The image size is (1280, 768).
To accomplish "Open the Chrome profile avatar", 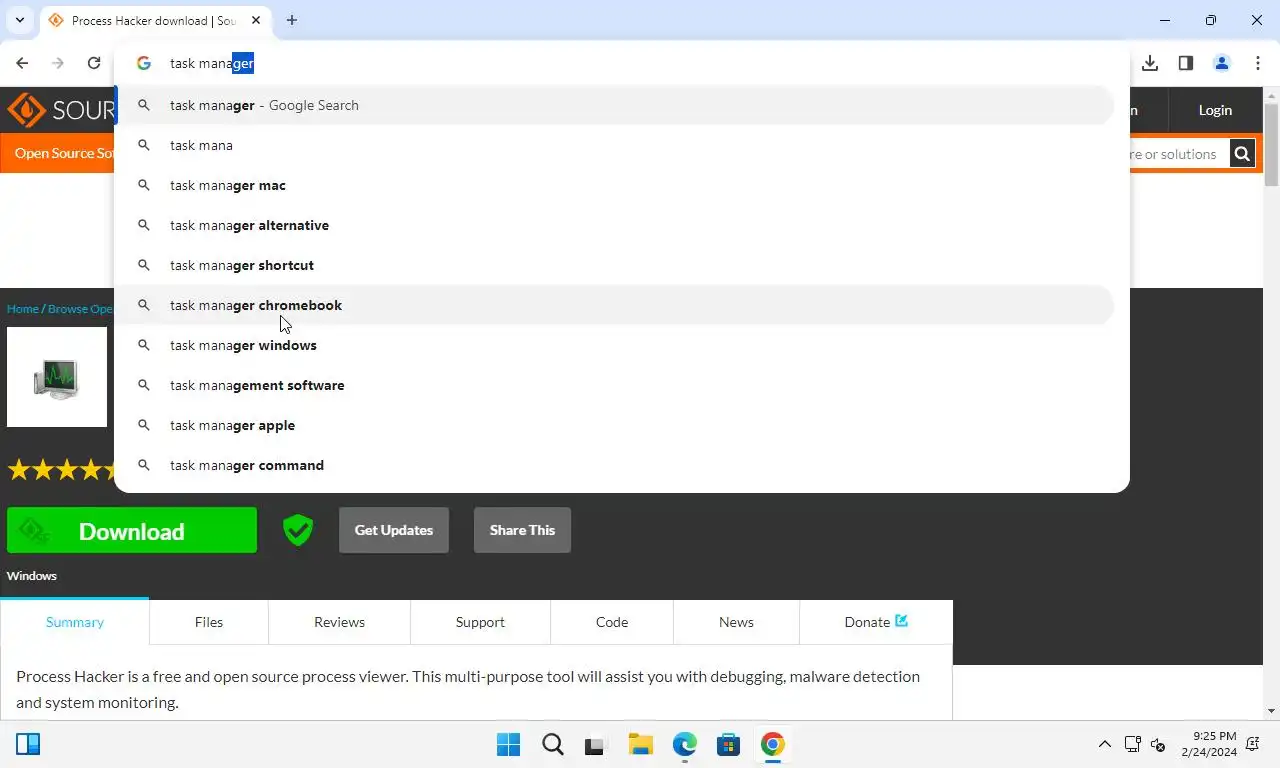I will point(1222,63).
